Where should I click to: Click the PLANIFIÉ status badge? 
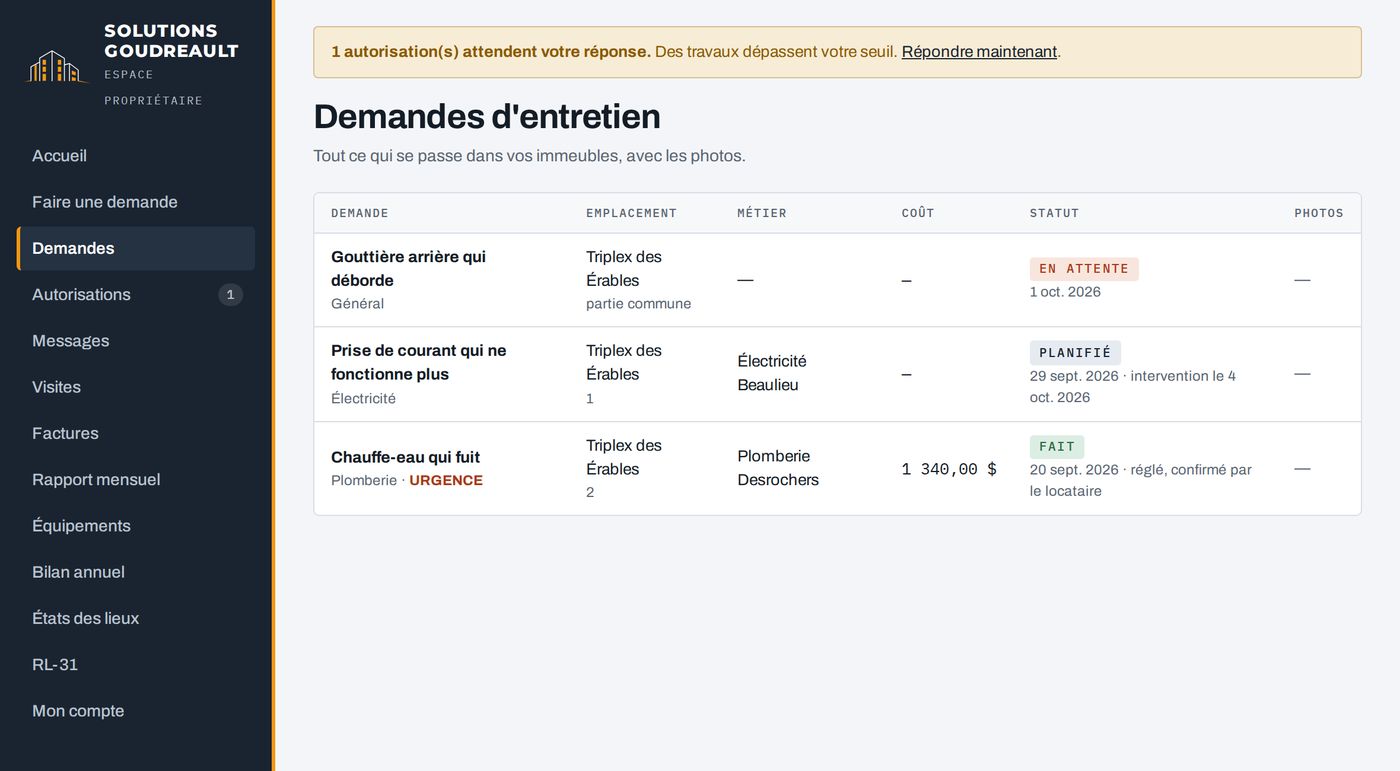1075,353
